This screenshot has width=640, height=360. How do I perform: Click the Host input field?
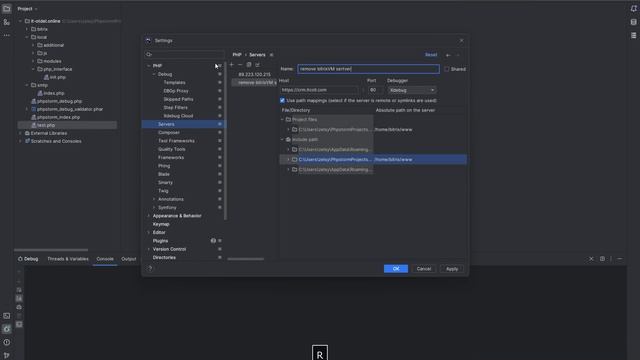point(319,90)
